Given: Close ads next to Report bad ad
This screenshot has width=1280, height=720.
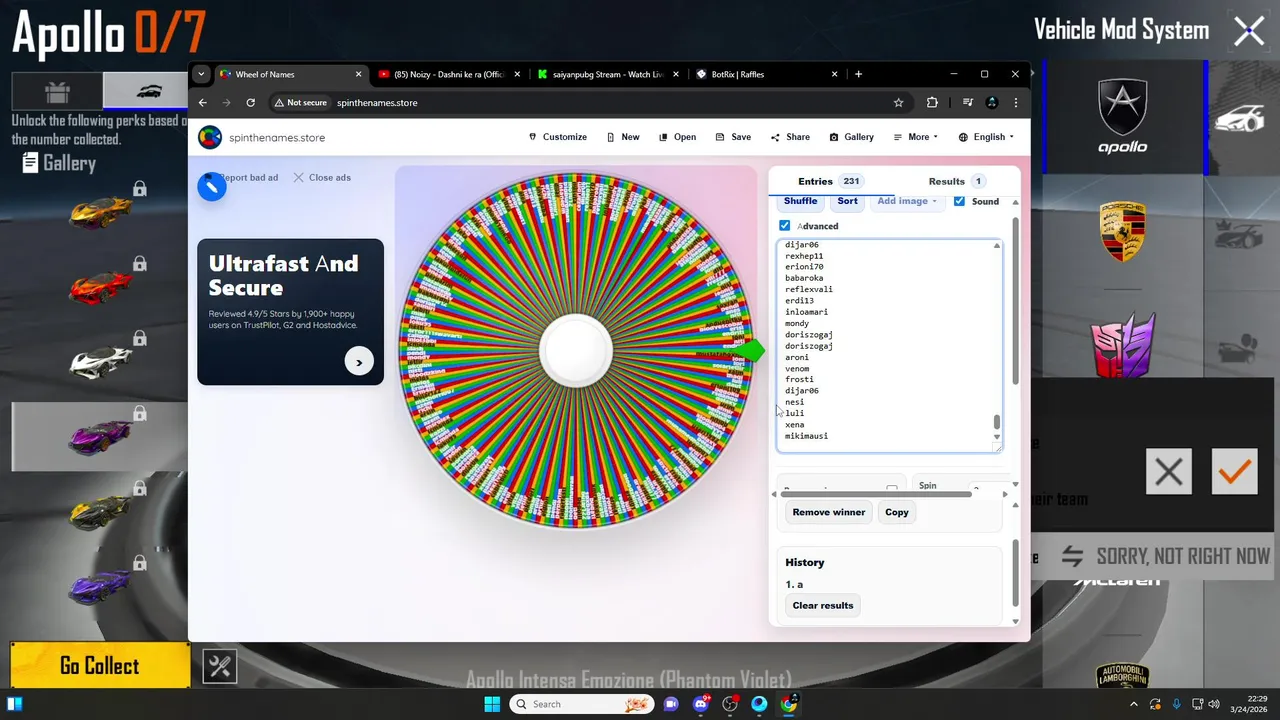Looking at the screenshot, I should pyautogui.click(x=322, y=177).
